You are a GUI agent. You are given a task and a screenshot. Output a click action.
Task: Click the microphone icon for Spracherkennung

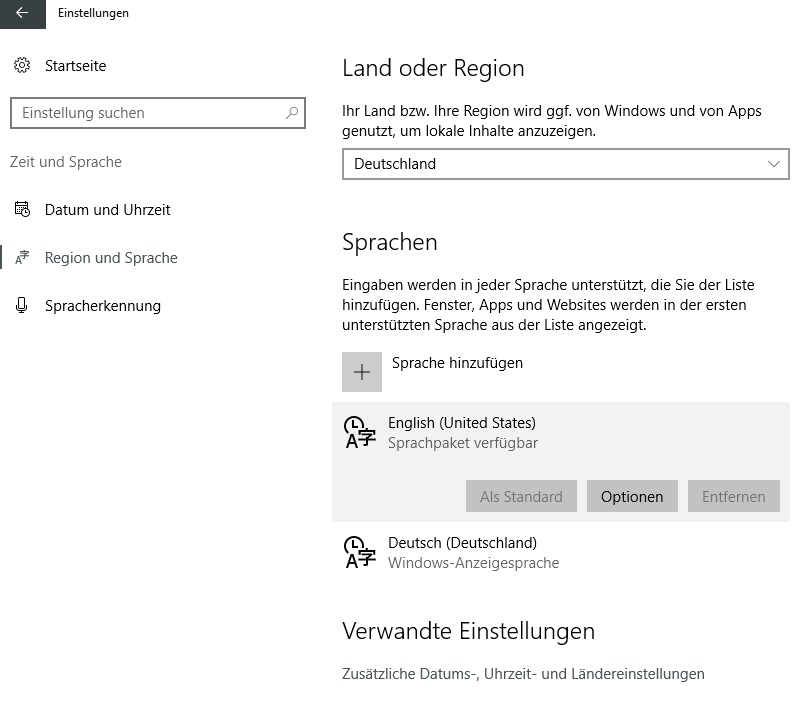click(x=22, y=305)
